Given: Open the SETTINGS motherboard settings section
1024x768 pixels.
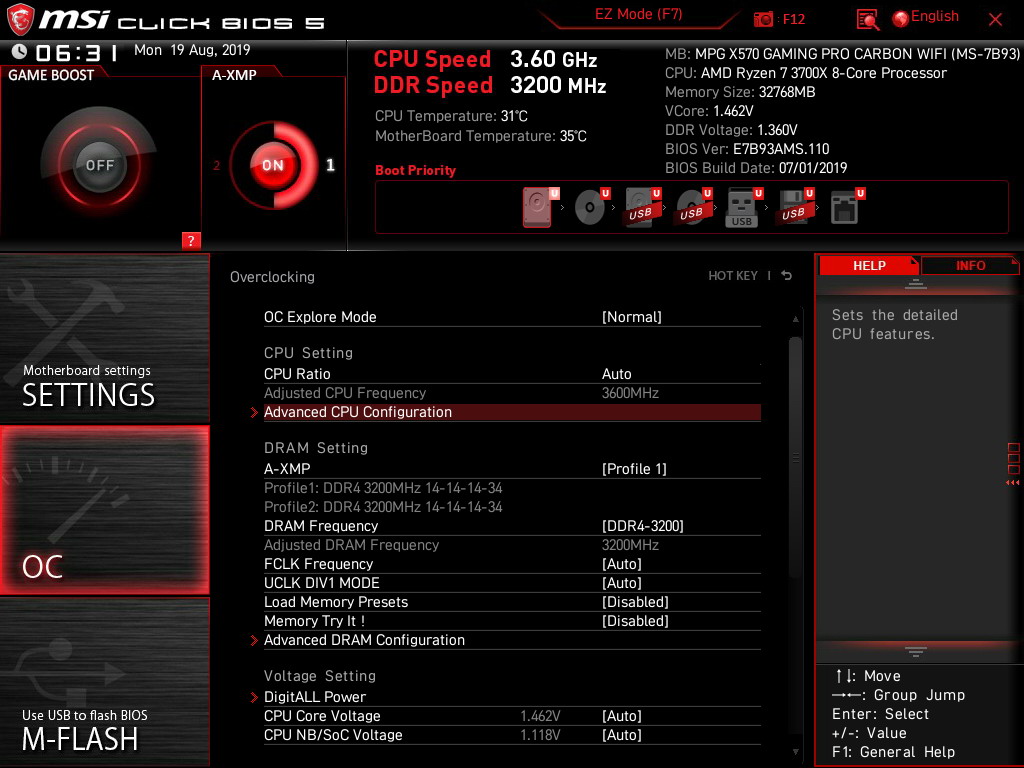Looking at the screenshot, I should point(104,338).
